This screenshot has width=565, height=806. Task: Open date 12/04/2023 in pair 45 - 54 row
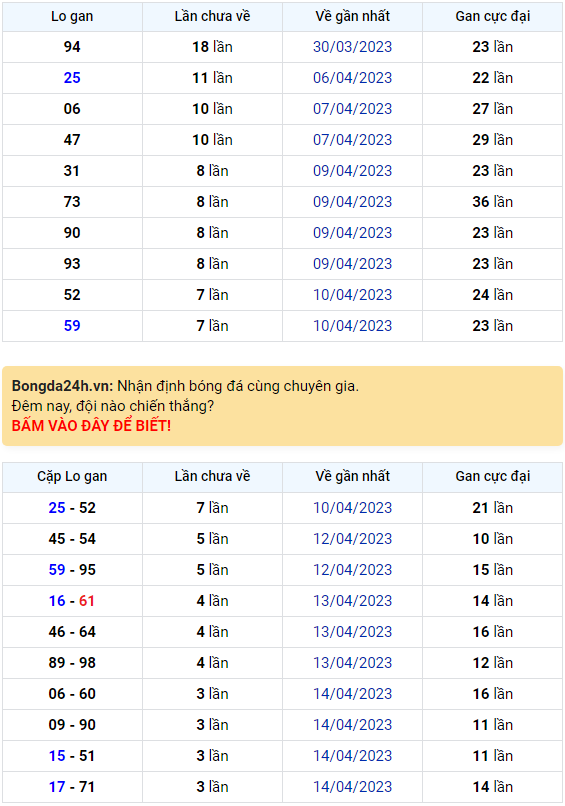coord(353,539)
